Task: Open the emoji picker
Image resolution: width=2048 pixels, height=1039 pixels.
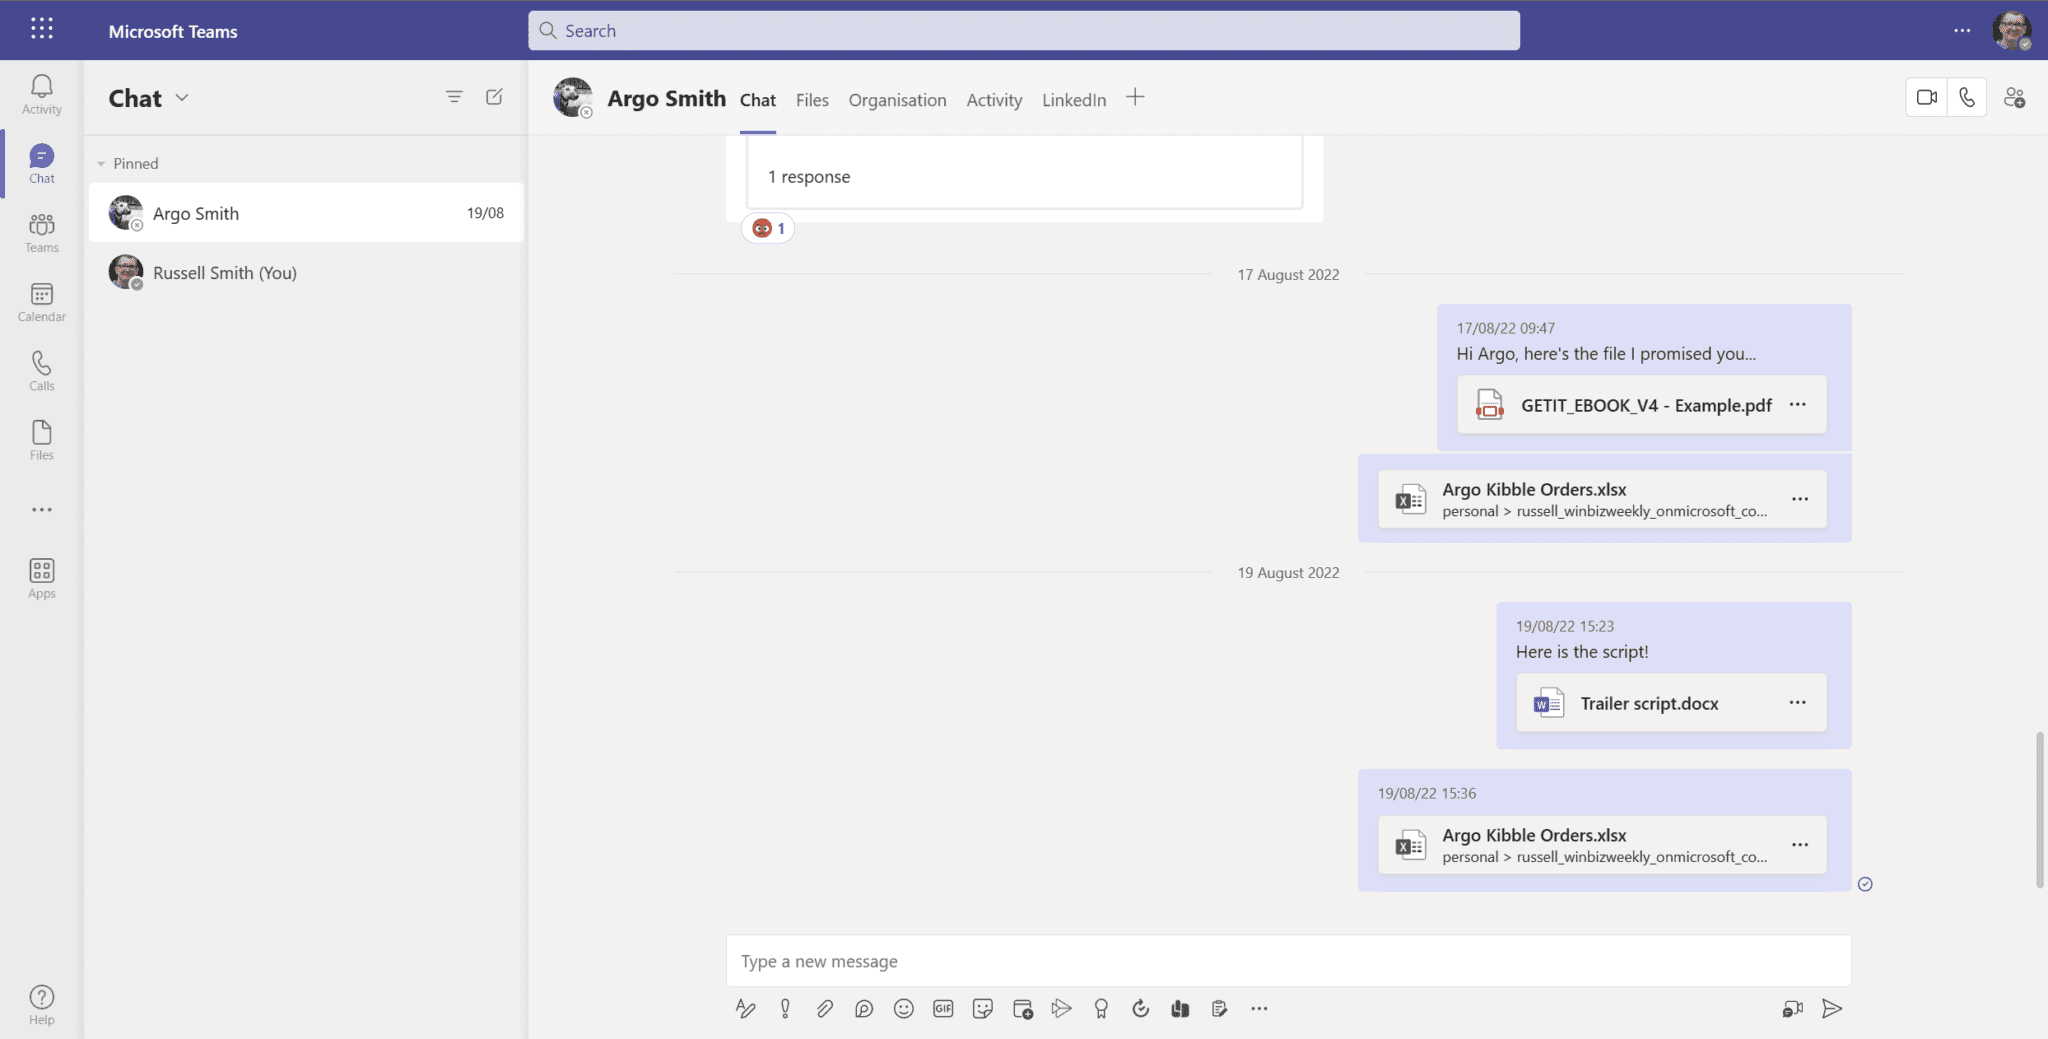Action: point(904,1008)
